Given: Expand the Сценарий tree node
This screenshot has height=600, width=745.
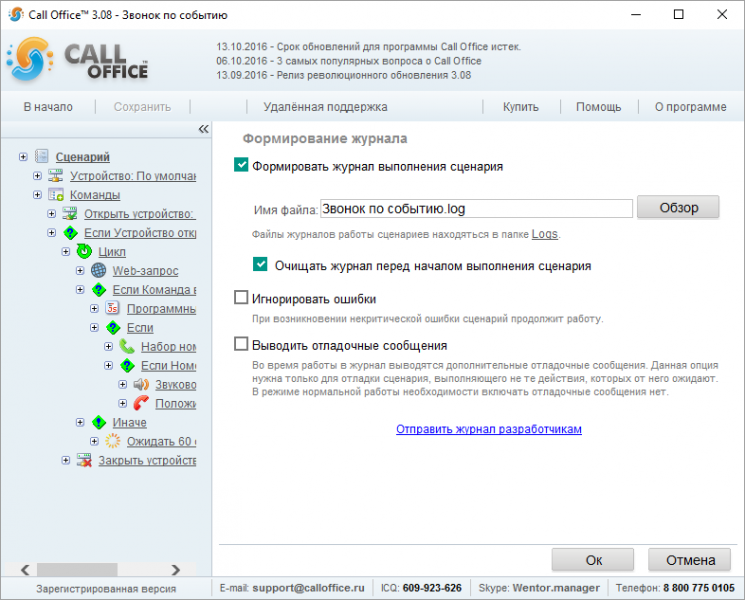Looking at the screenshot, I should (x=23, y=157).
